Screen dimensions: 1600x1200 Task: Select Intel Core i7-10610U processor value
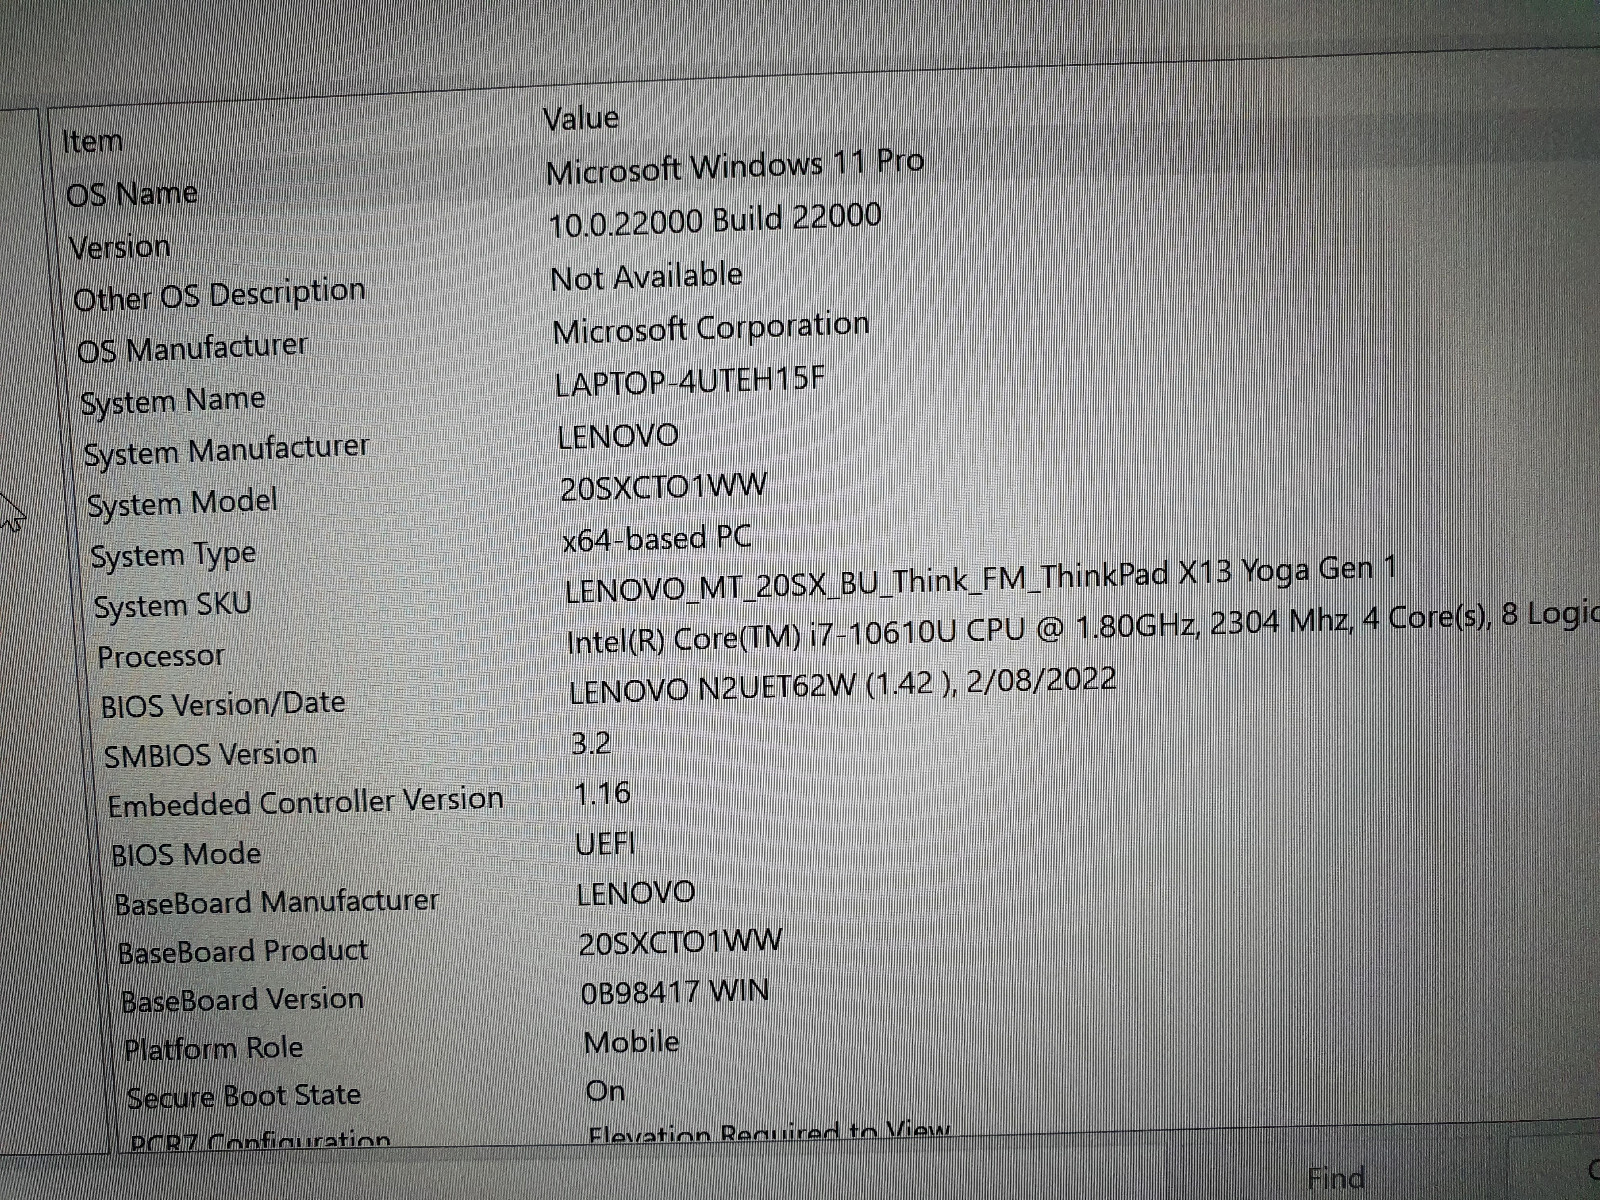click(x=1083, y=628)
